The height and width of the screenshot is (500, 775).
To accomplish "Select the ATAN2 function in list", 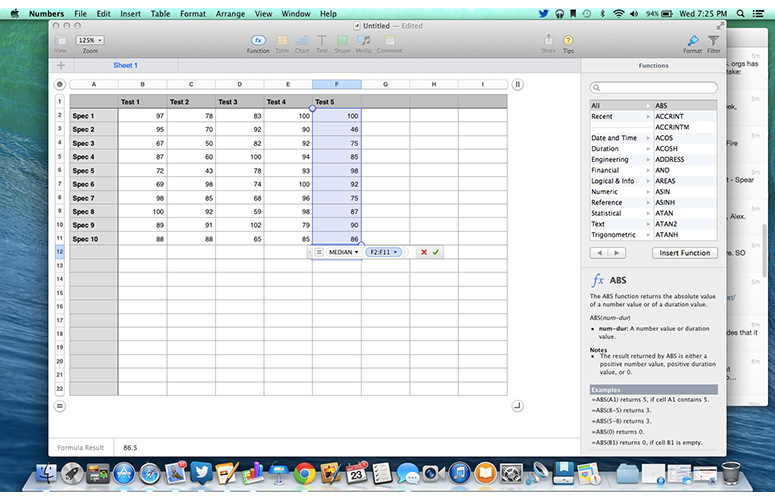I will tap(685, 224).
